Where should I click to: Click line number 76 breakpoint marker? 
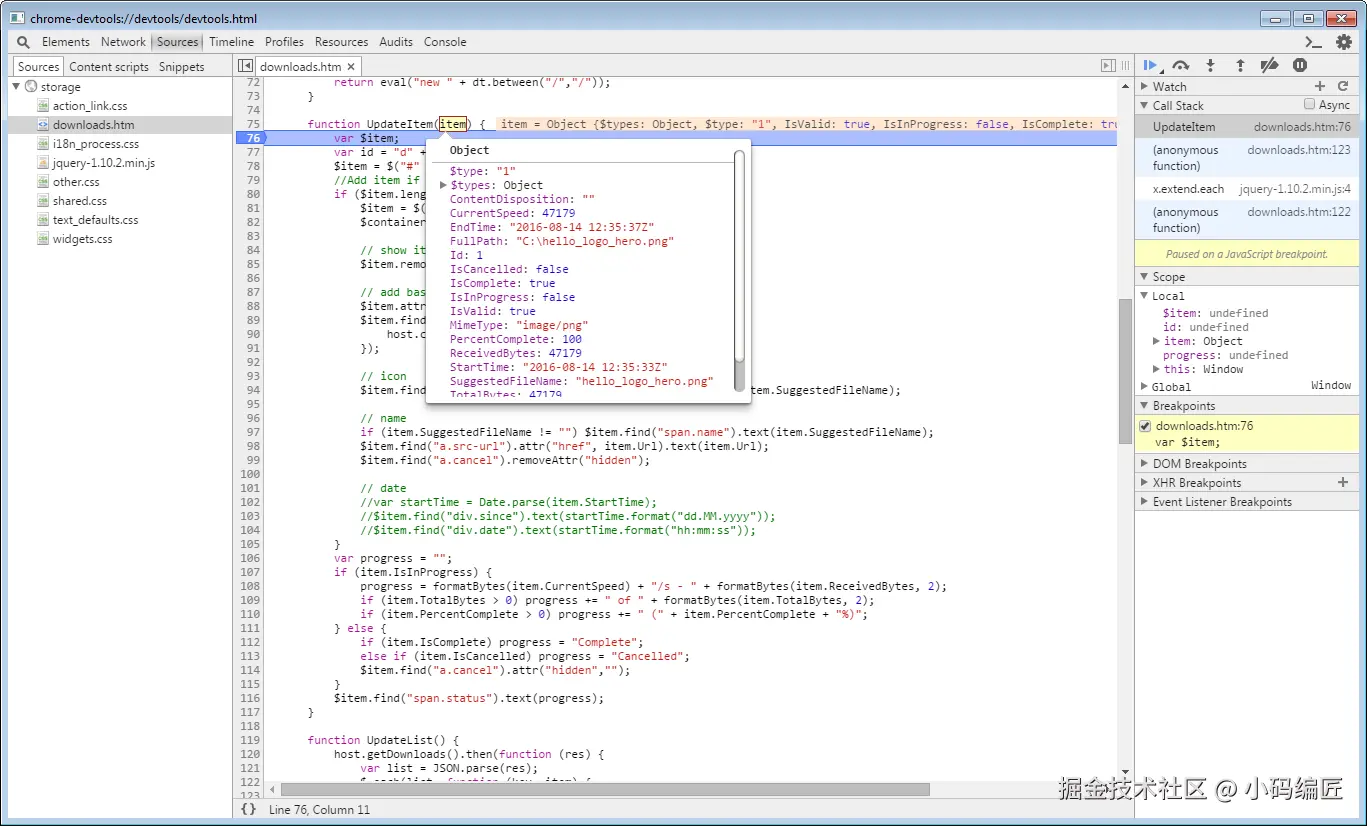coord(253,138)
